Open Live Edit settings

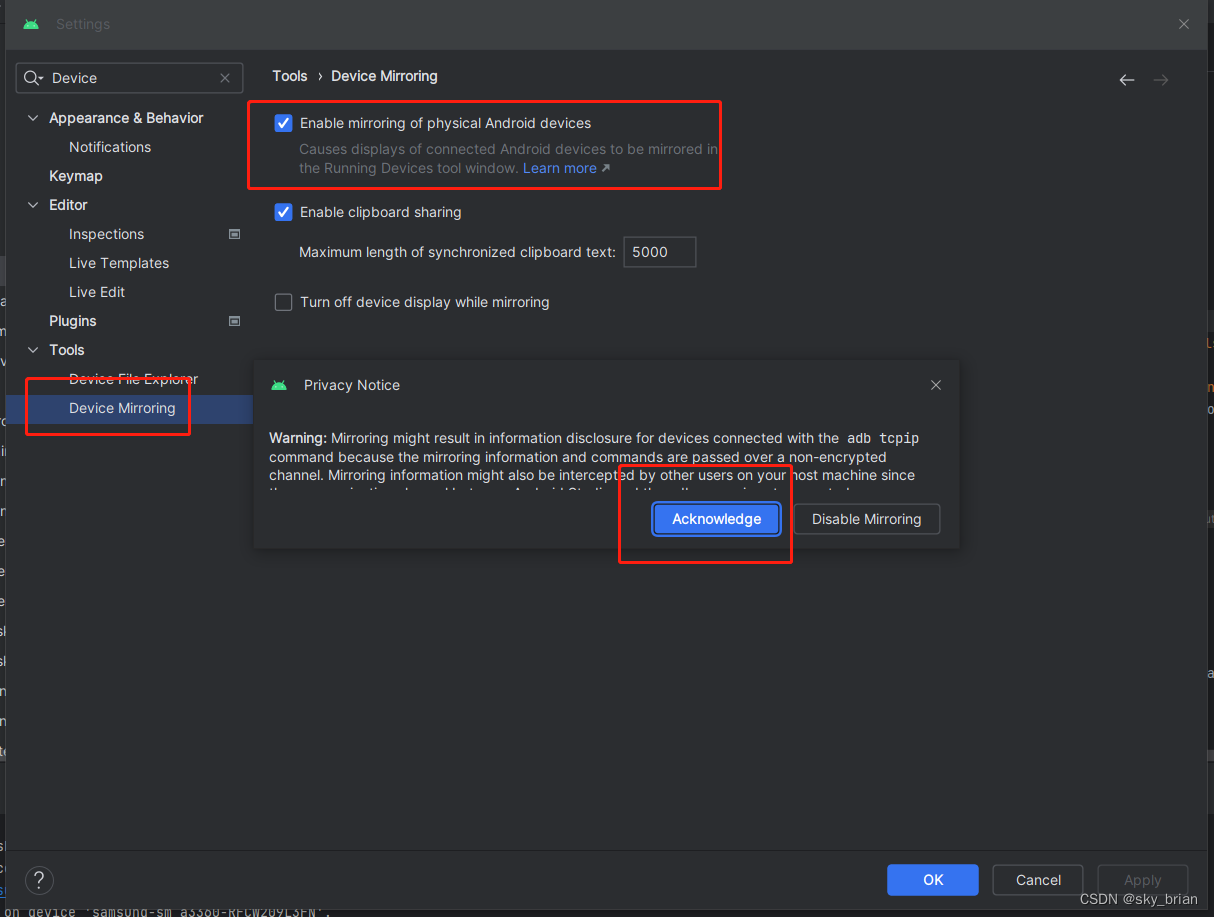point(97,292)
